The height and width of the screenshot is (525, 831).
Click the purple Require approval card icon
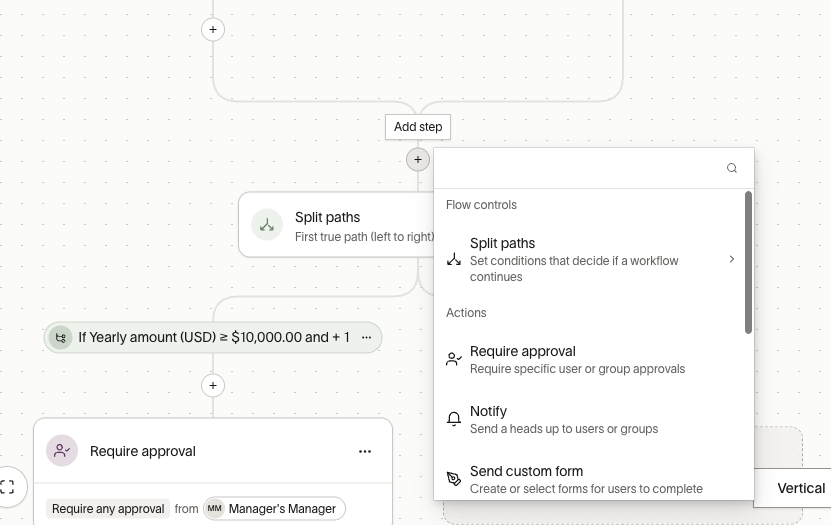click(x=62, y=451)
